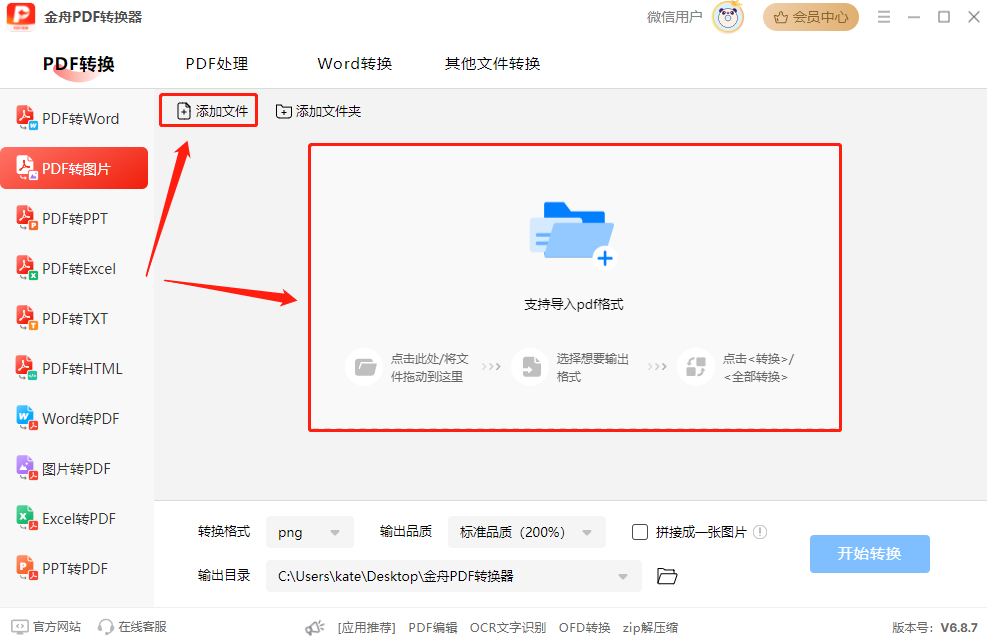Switch to the Word转换 tab
This screenshot has height=643, width=987.
(x=355, y=64)
